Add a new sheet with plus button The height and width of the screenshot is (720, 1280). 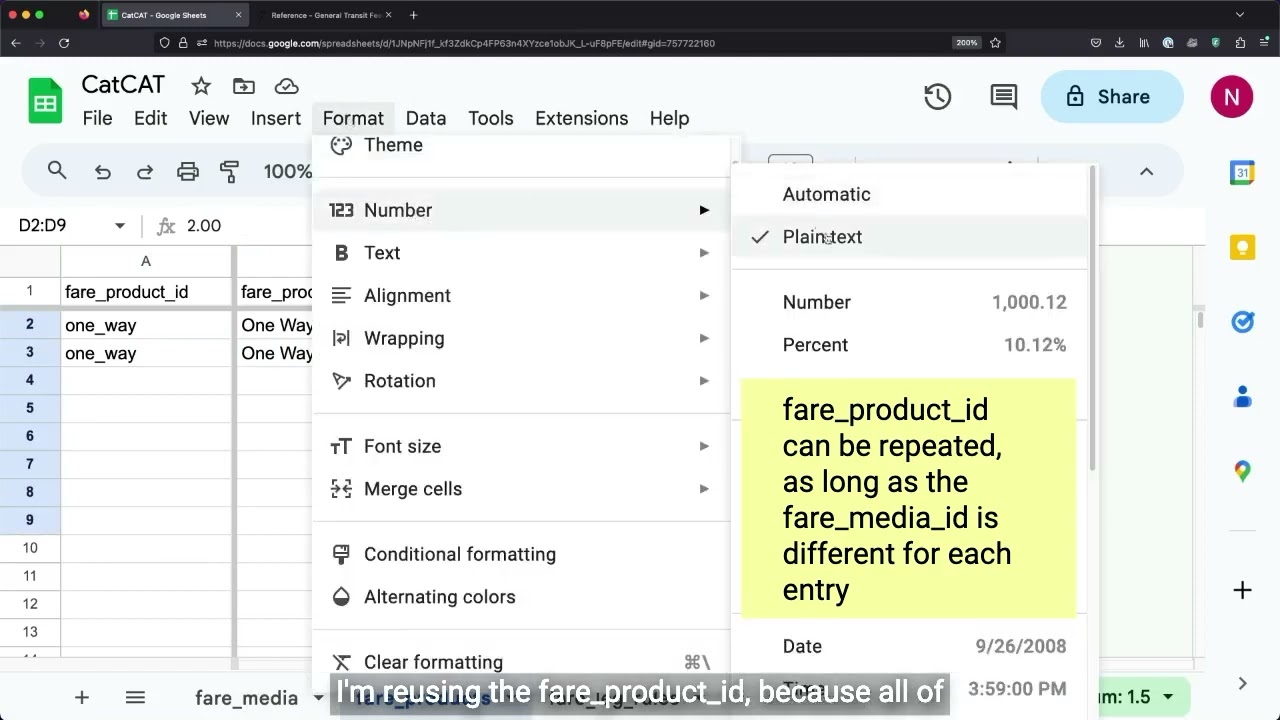(82, 698)
